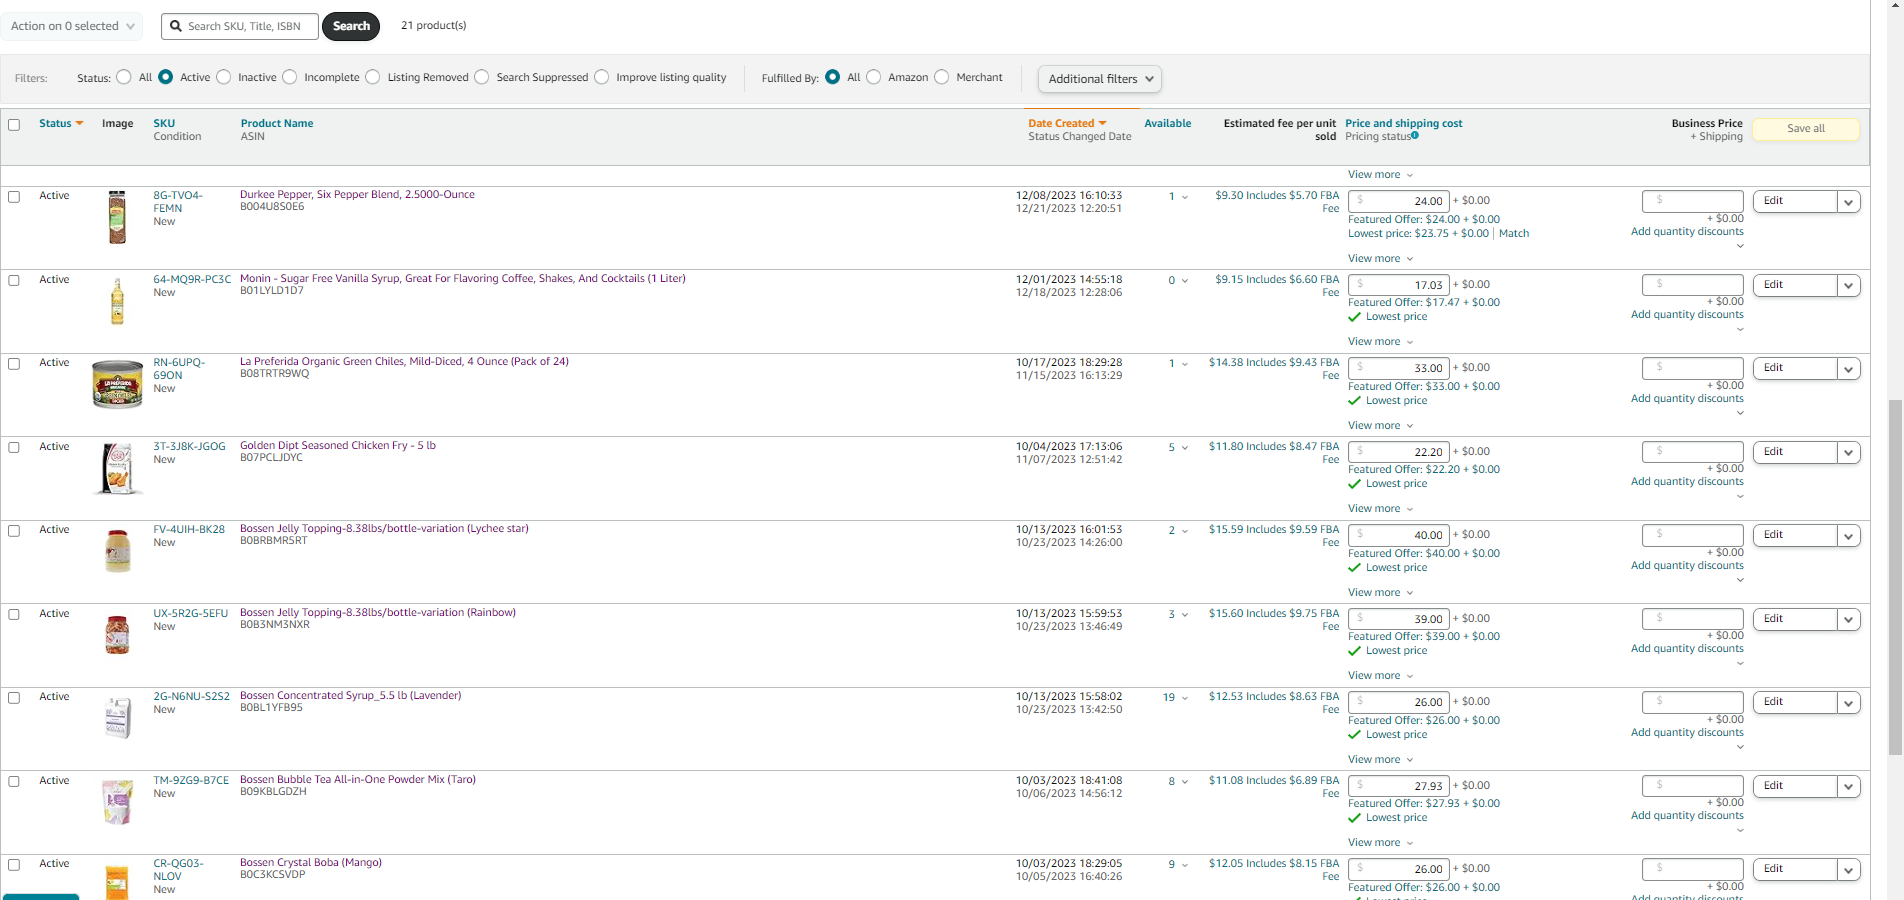Open the Bossen Jelly Topping Rainbow thumbnail
This screenshot has height=900, width=1904.
pos(118,635)
